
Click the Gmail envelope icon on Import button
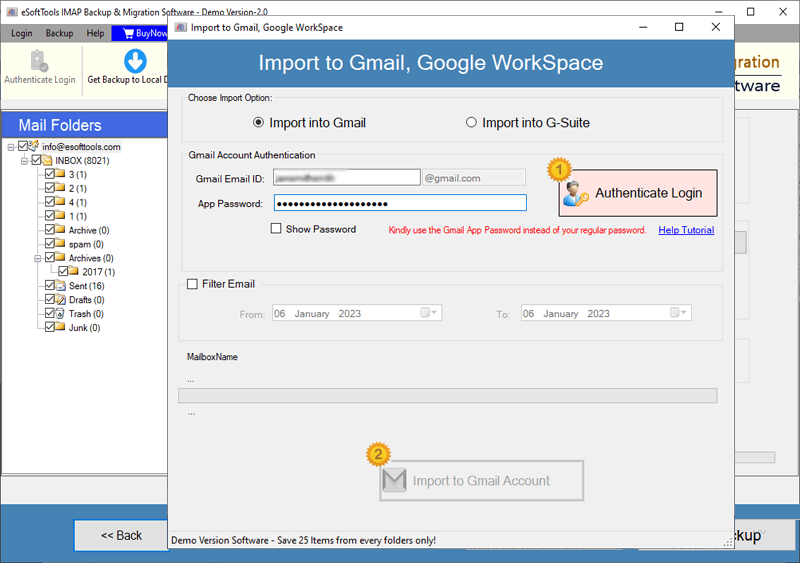394,480
